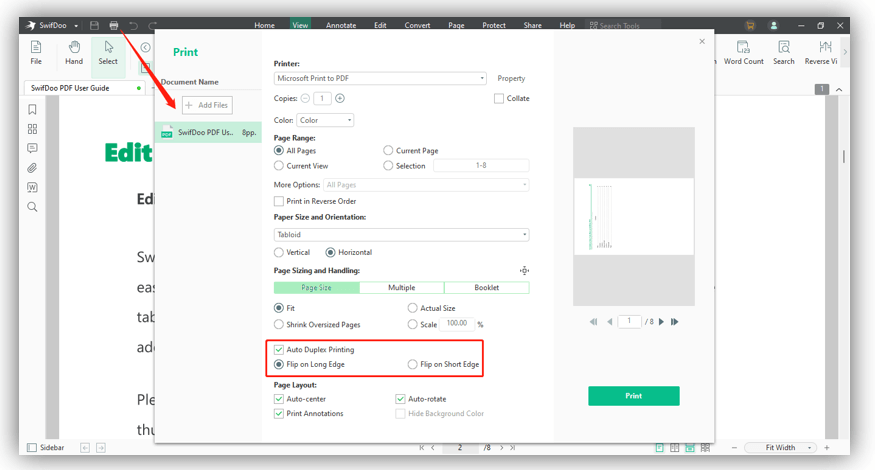
Task: Click the save icon in title bar
Action: point(94,25)
